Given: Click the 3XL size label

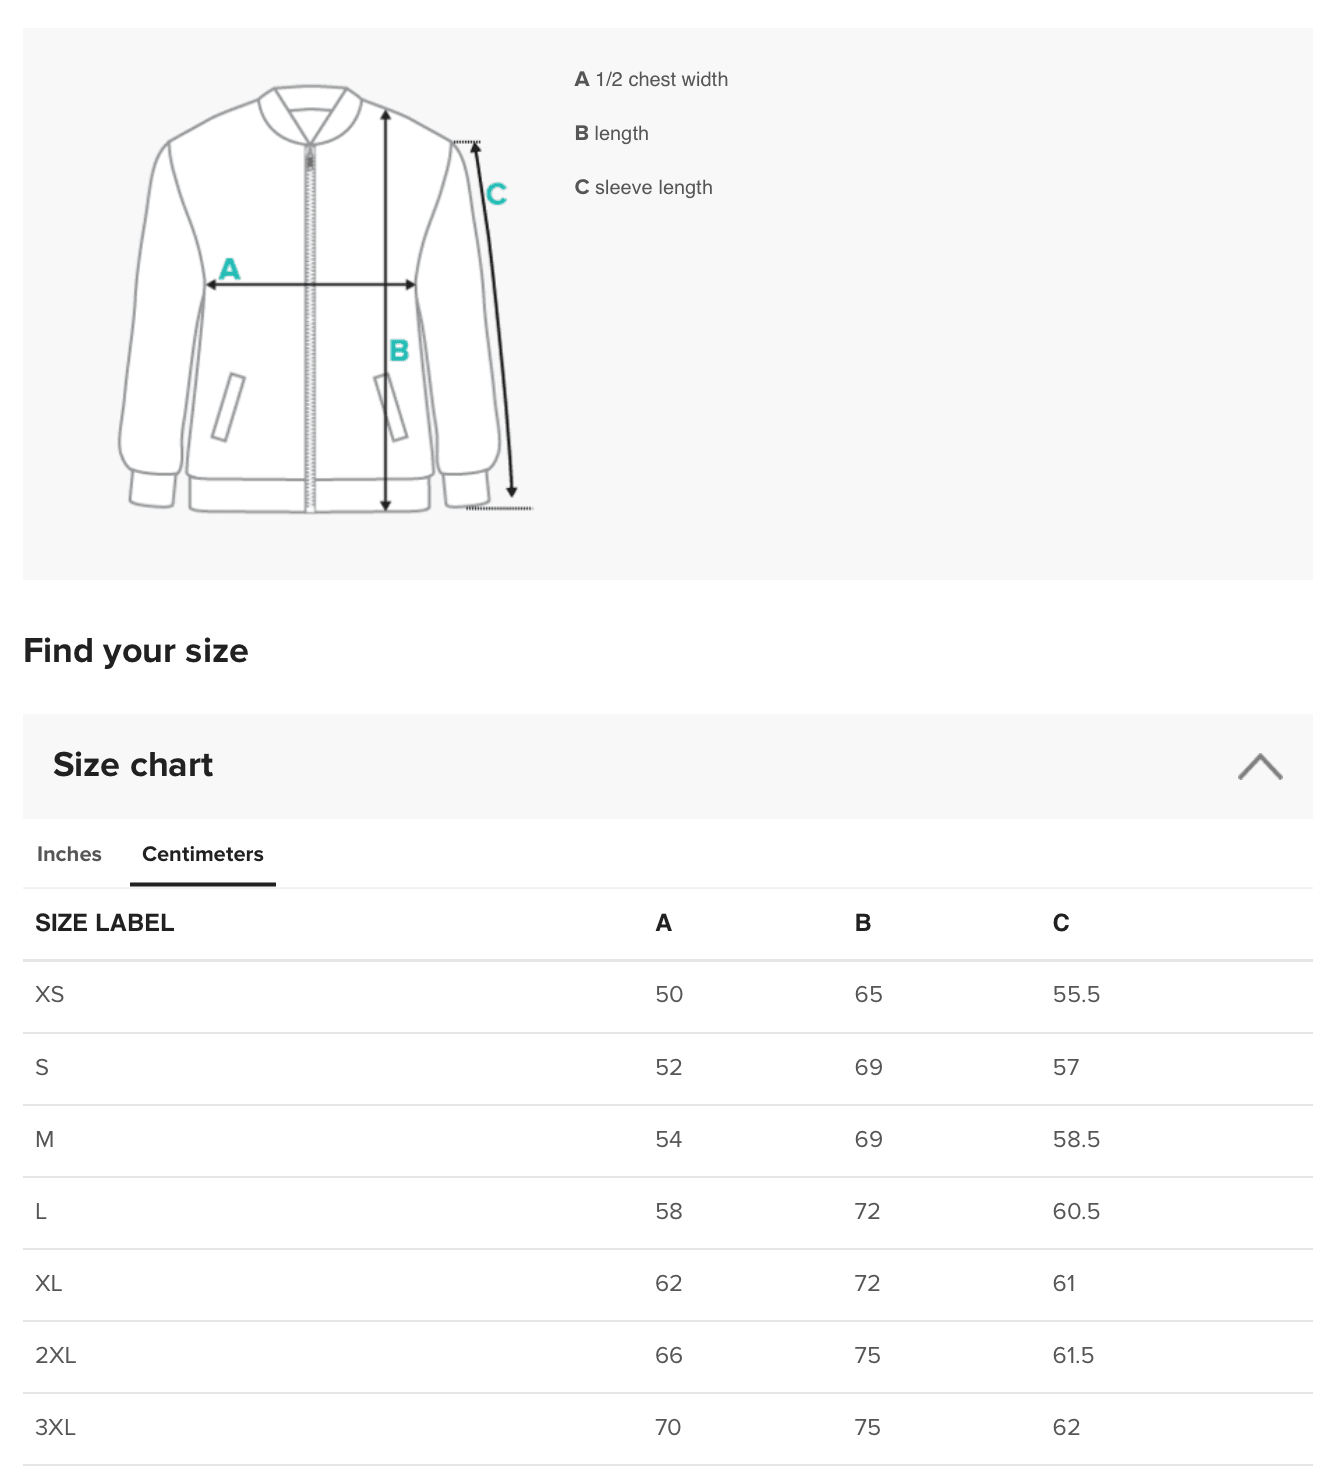Looking at the screenshot, I should coord(56,1427).
